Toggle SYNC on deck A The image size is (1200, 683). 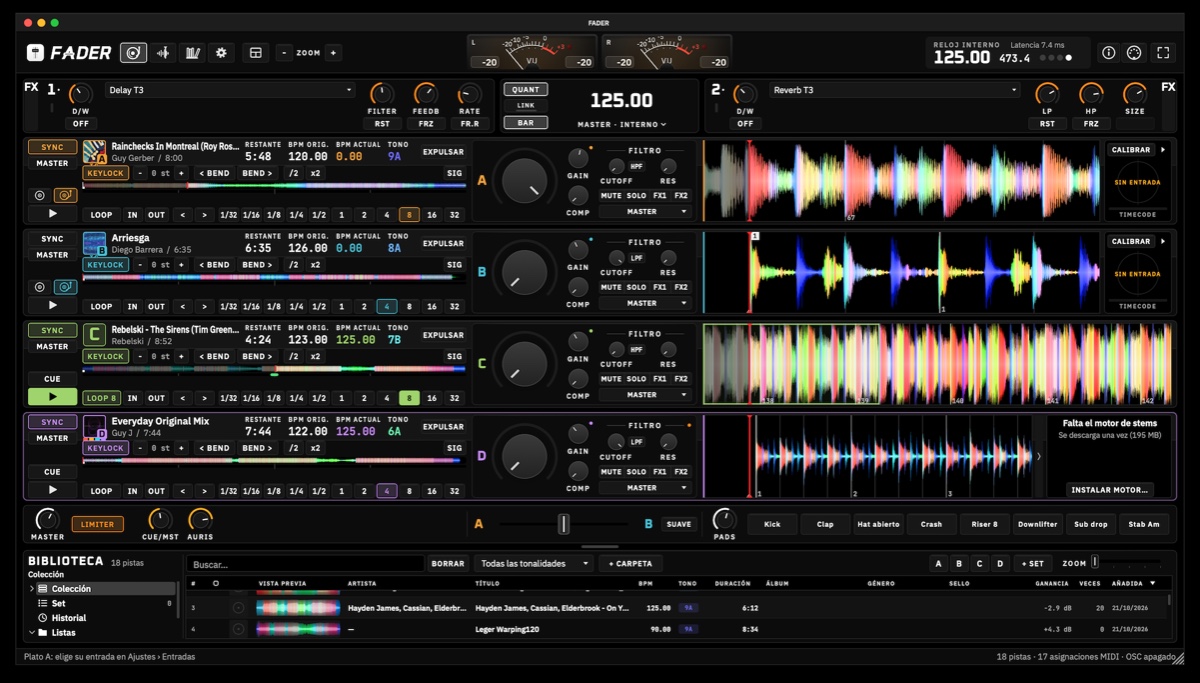click(53, 147)
